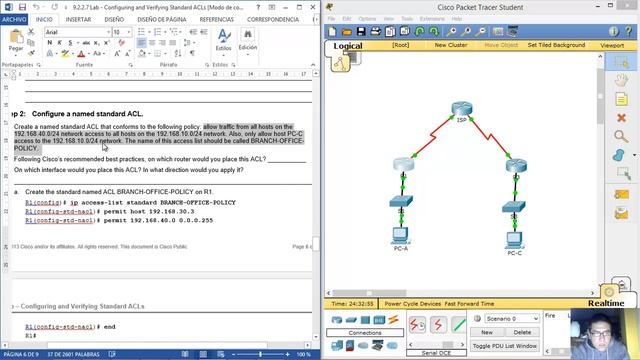Toggle underline (S) formatting in Word
Image resolution: width=640 pixels, height=360 pixels.
click(70, 42)
